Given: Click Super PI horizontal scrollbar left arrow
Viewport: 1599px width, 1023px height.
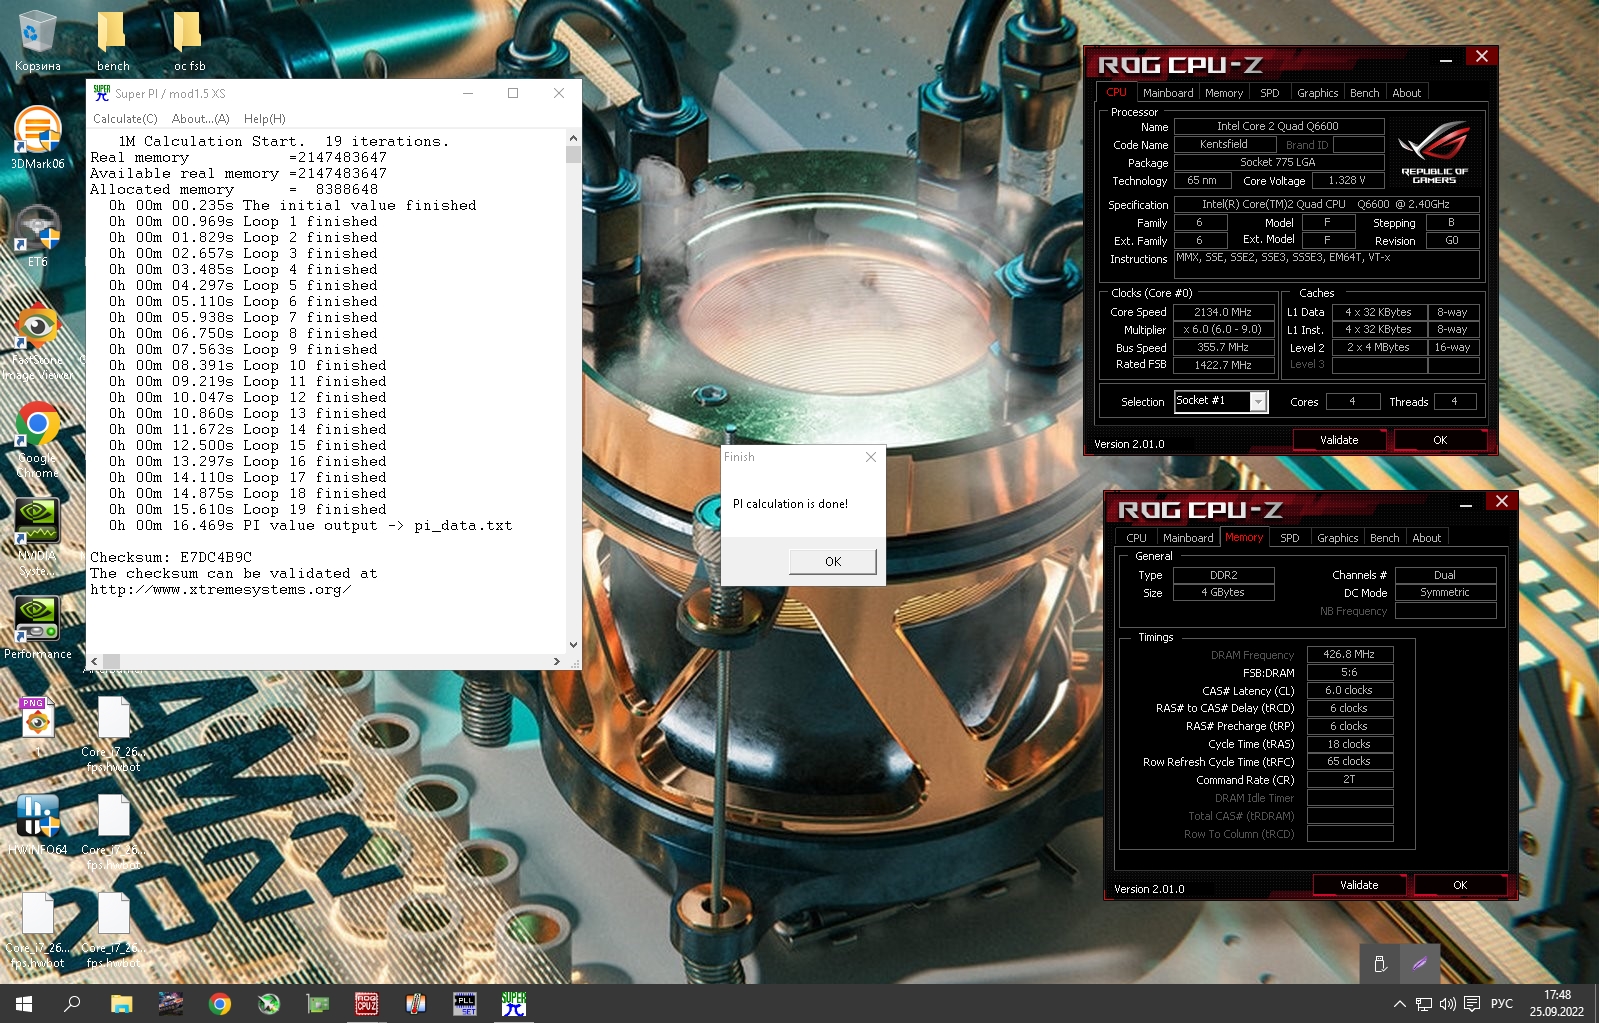Looking at the screenshot, I should 95,661.
